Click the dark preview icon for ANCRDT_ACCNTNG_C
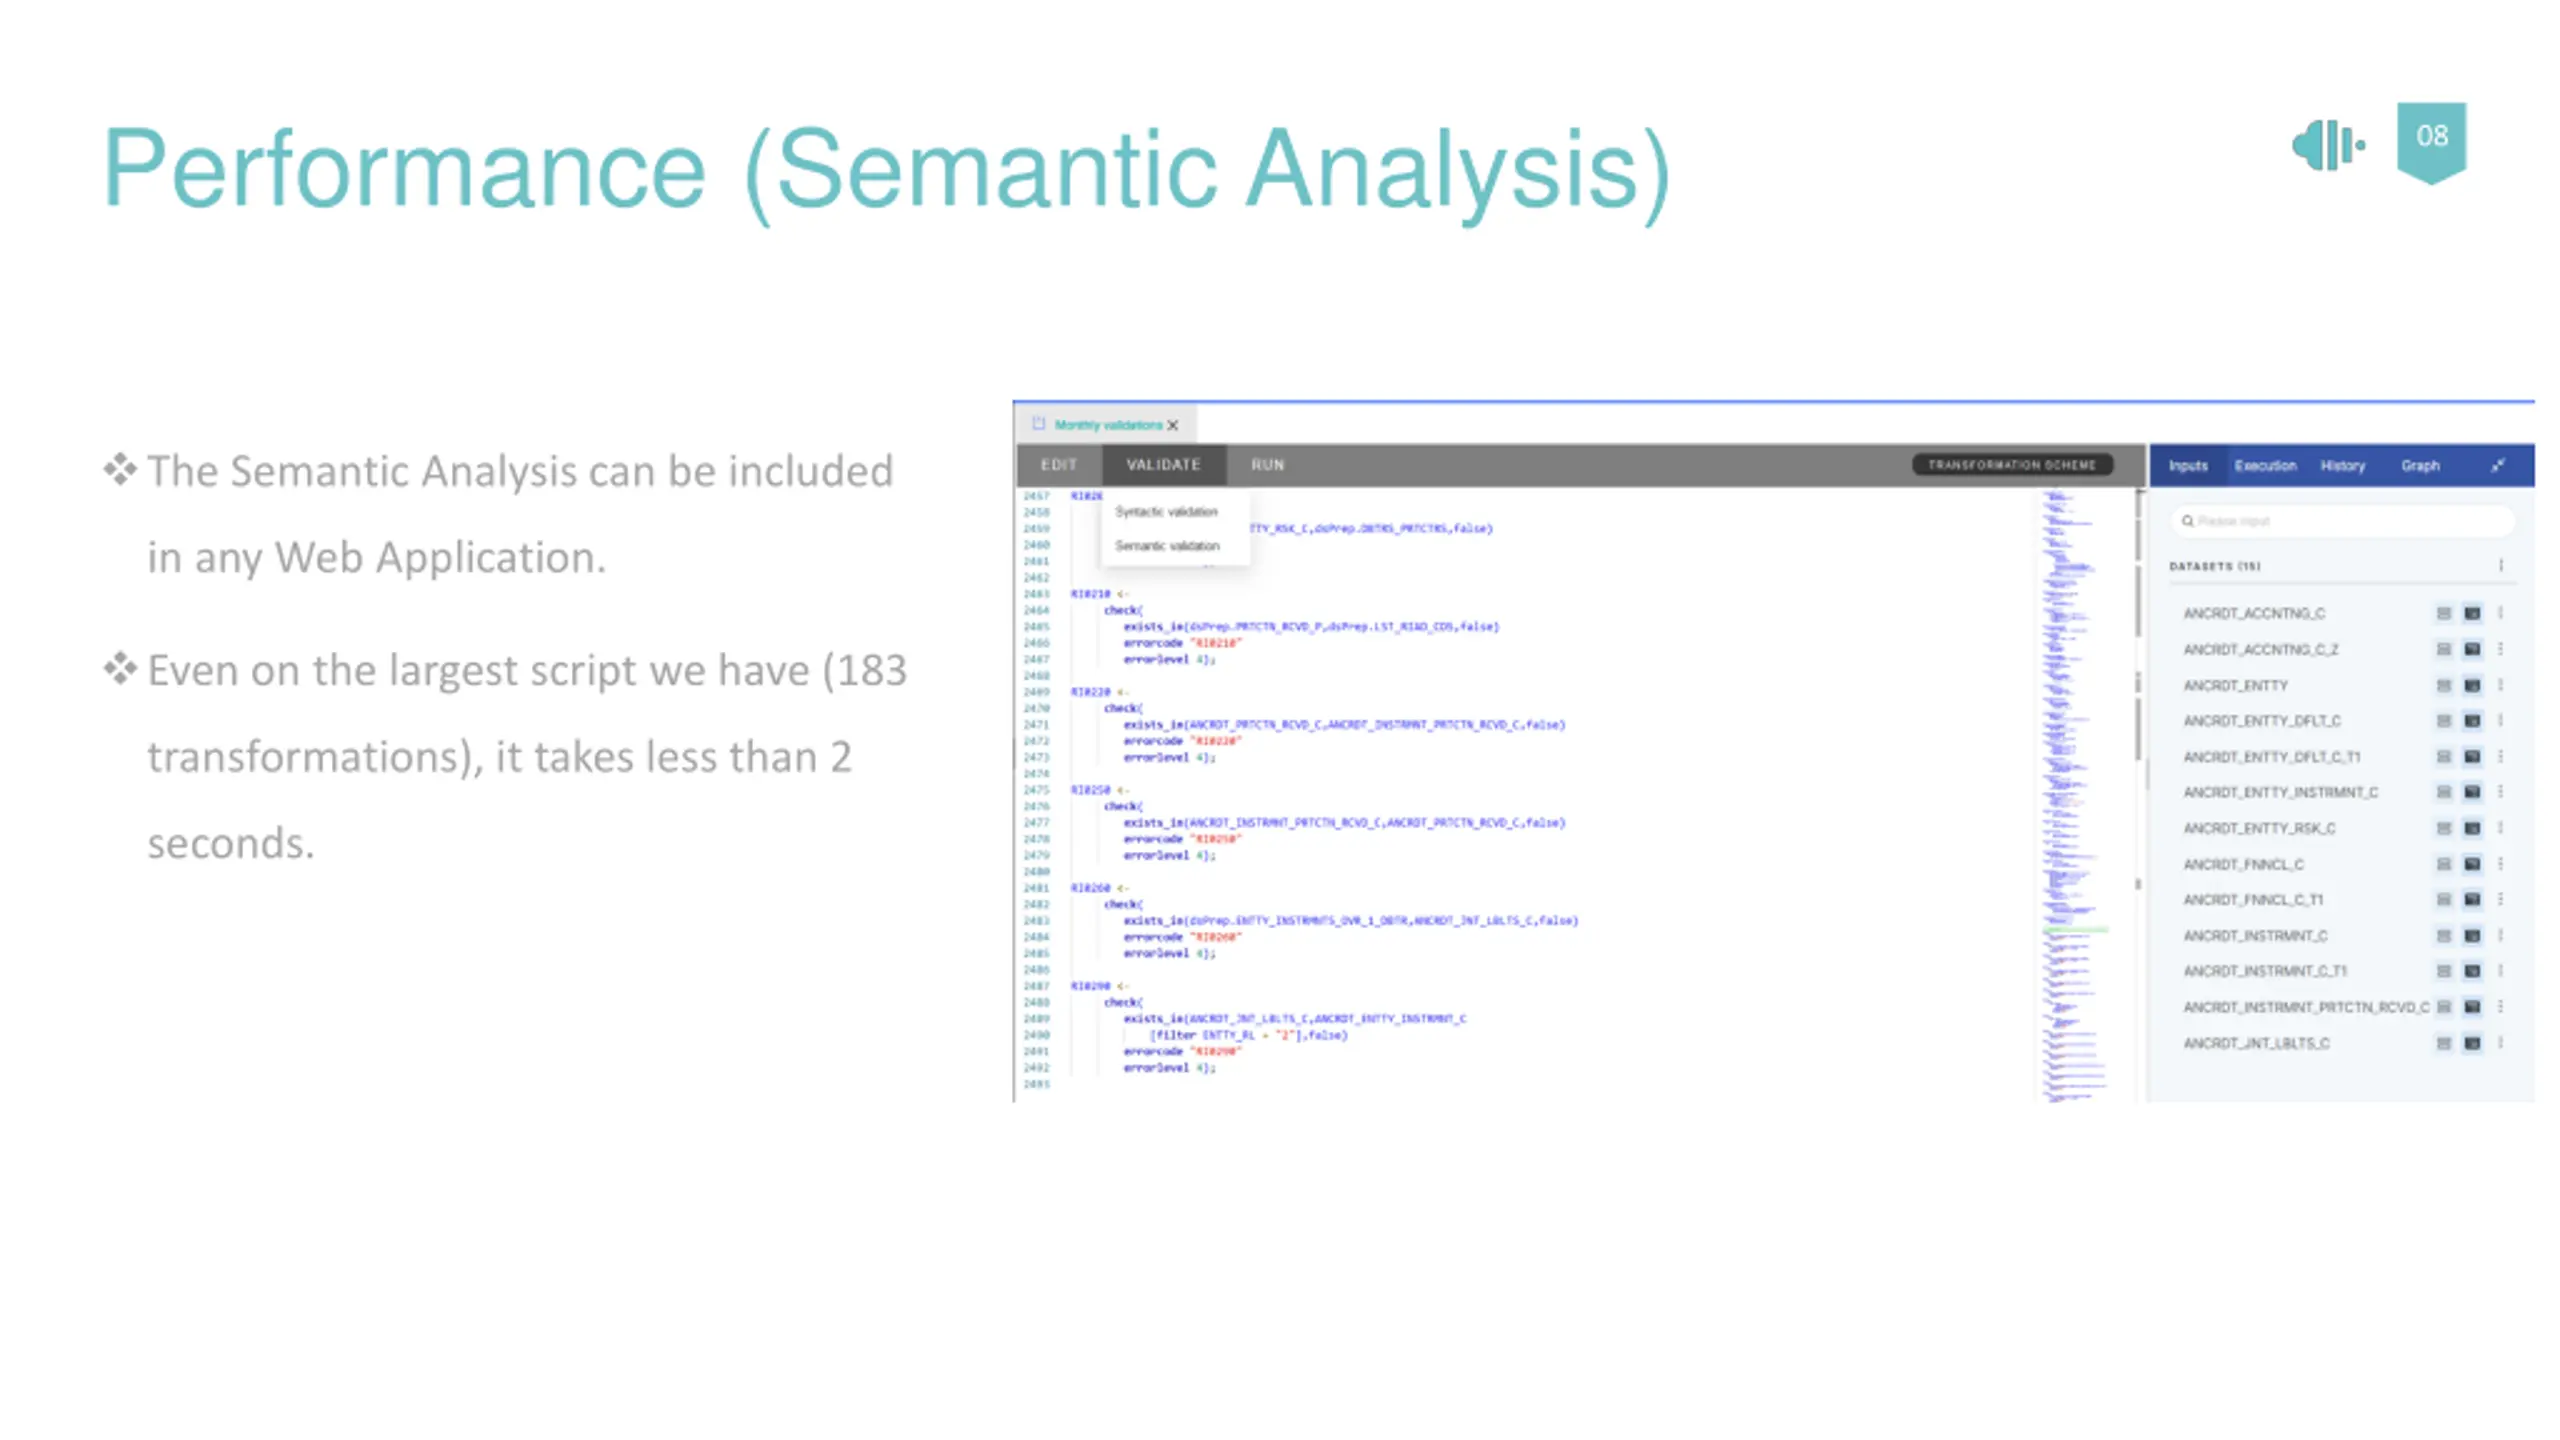Viewport: 2560px width, 1440px height. [x=2472, y=613]
